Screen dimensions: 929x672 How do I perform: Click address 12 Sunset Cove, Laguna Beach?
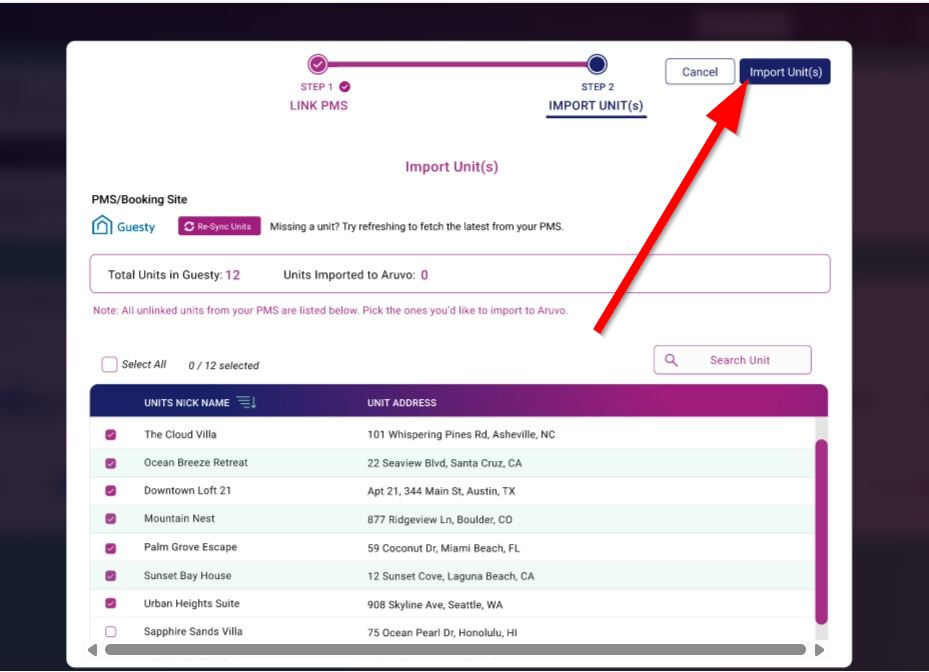450,576
